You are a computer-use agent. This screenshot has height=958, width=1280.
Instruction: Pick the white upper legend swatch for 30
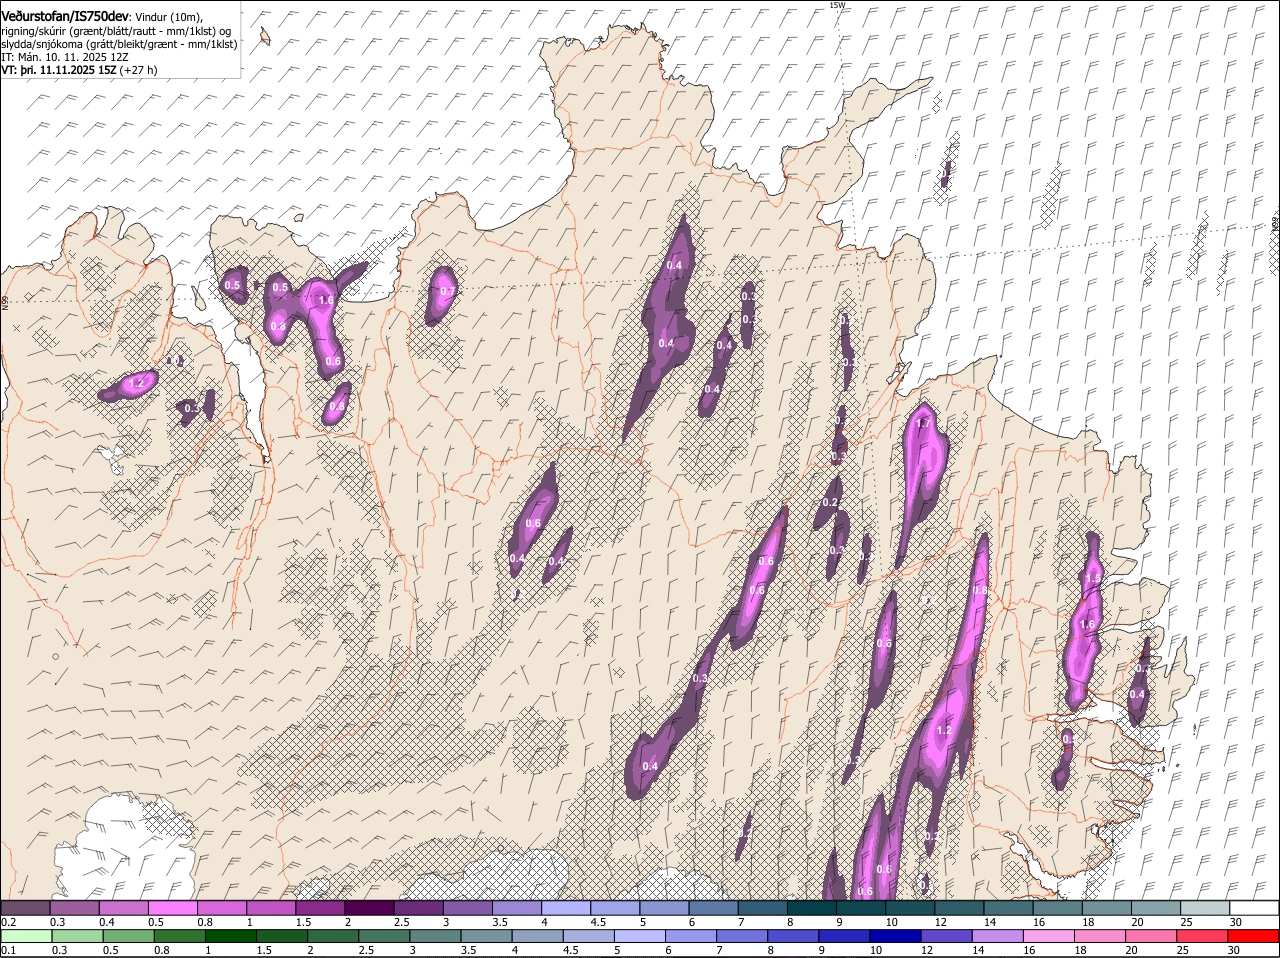point(1254,907)
